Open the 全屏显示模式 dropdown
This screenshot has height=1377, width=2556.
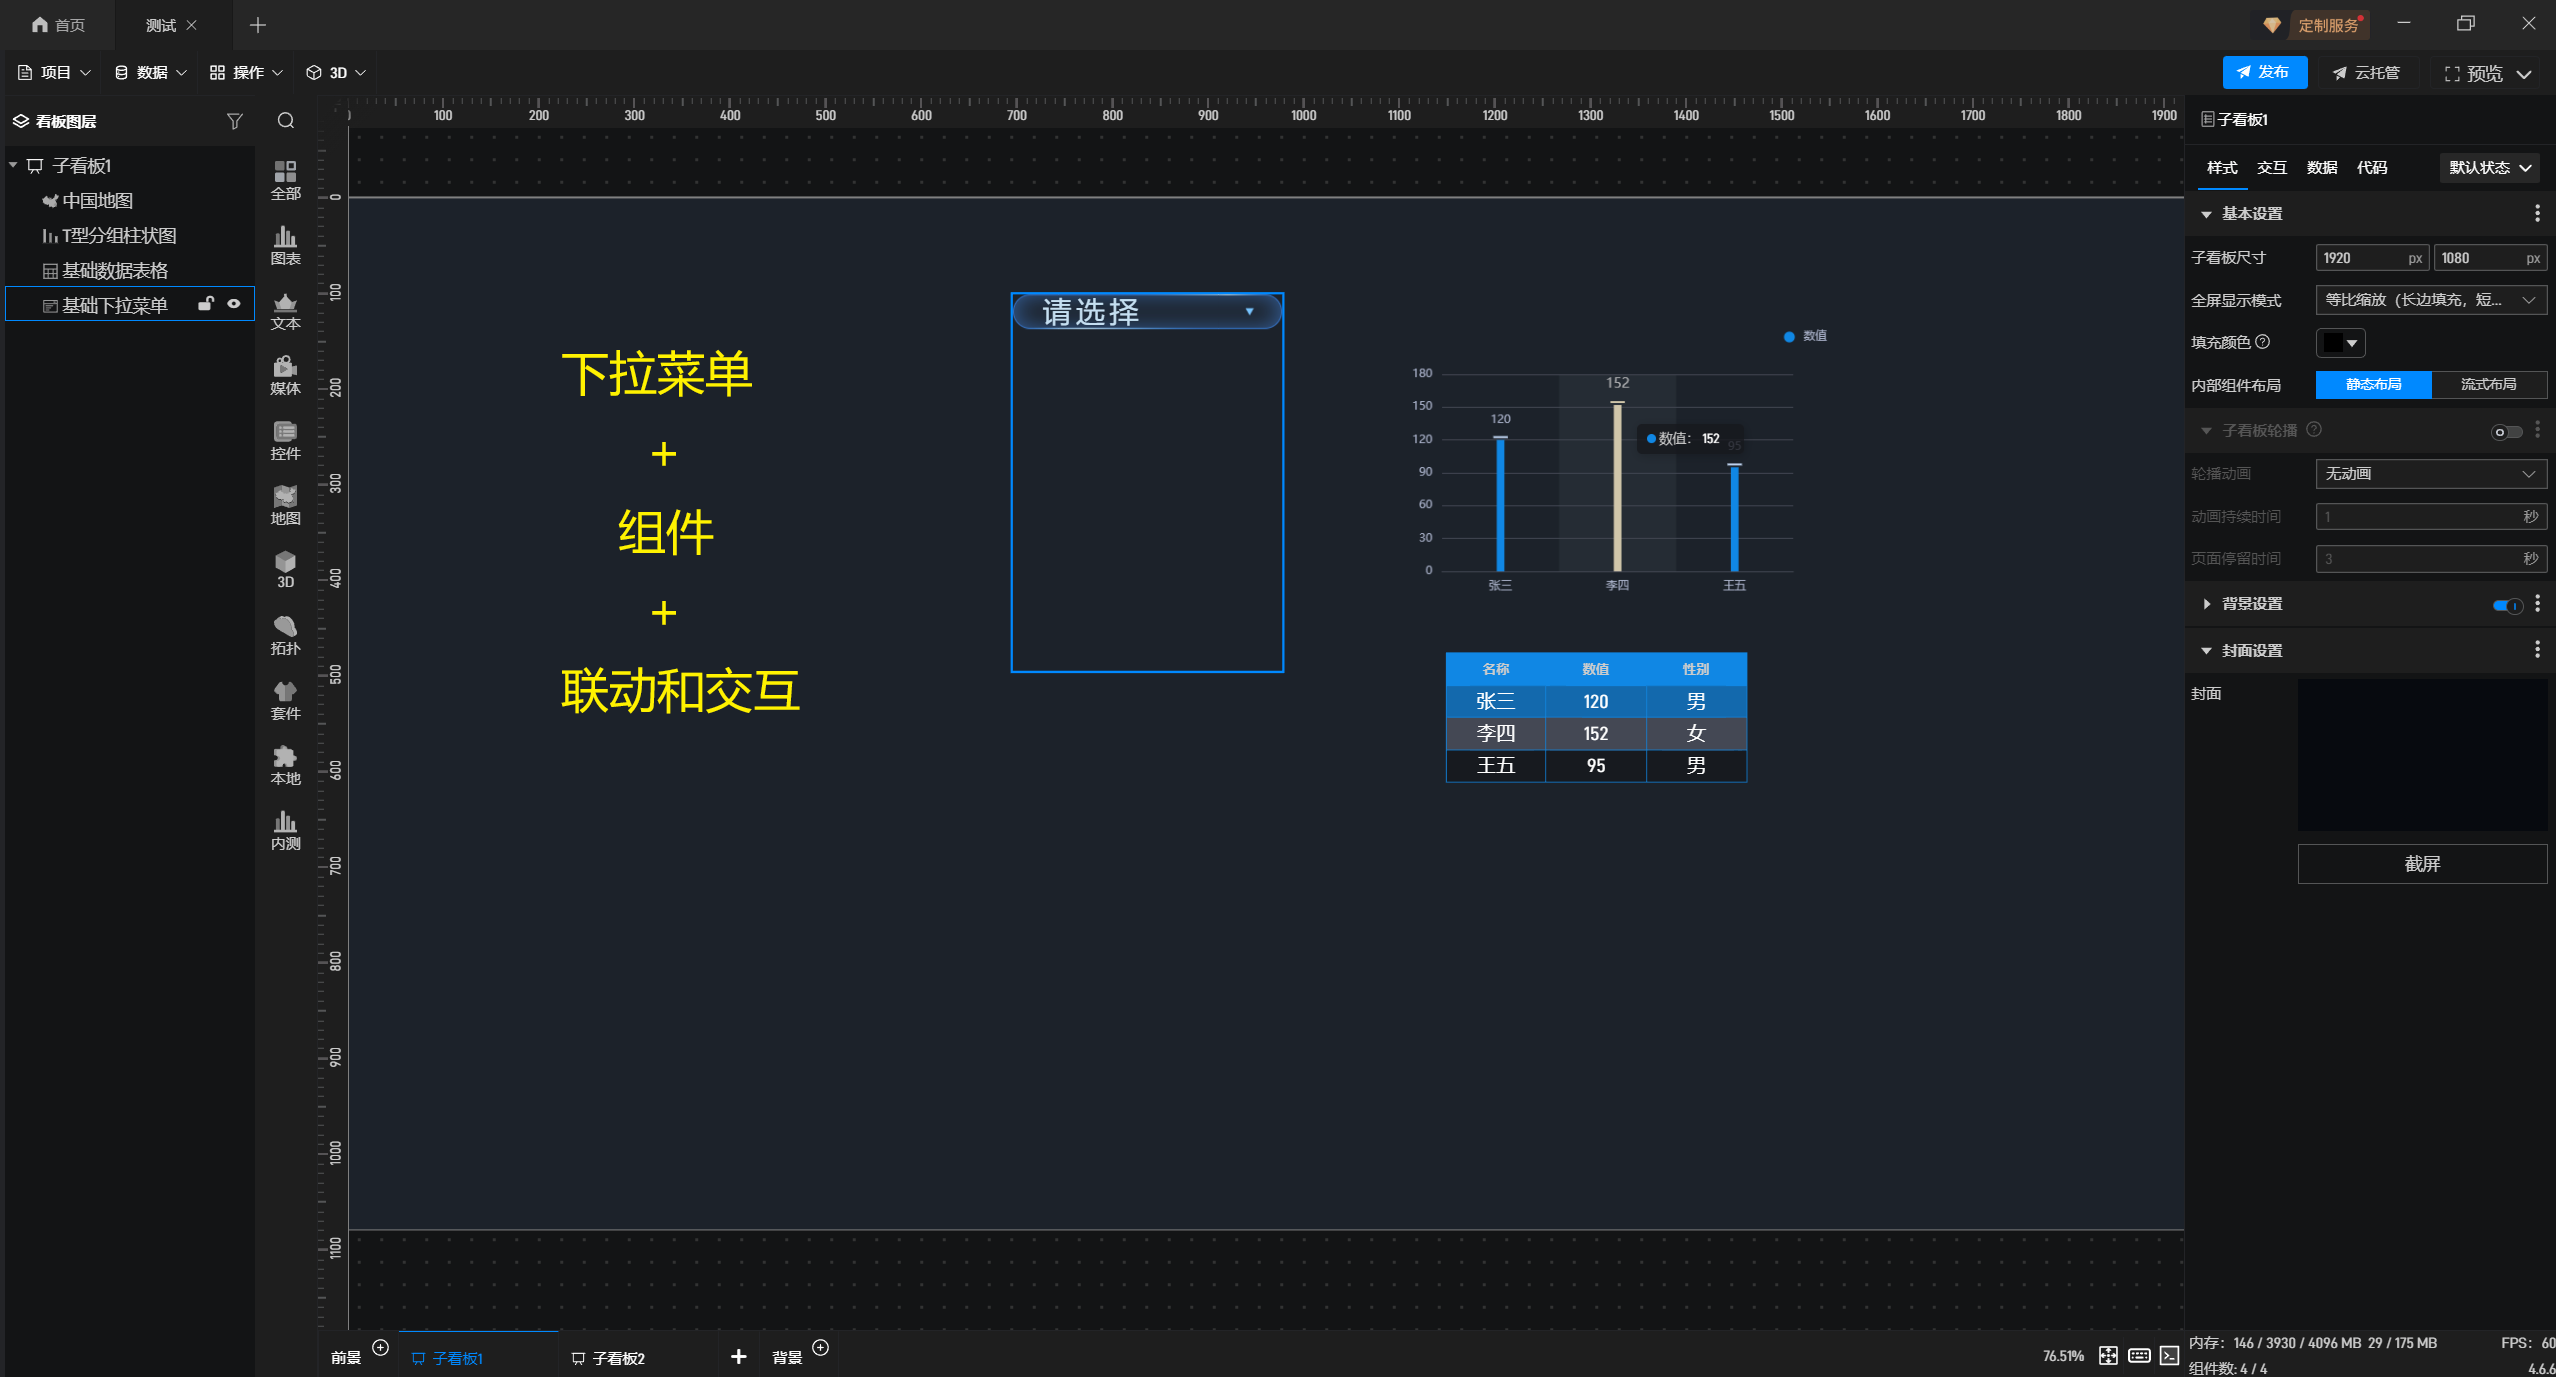tap(2430, 300)
